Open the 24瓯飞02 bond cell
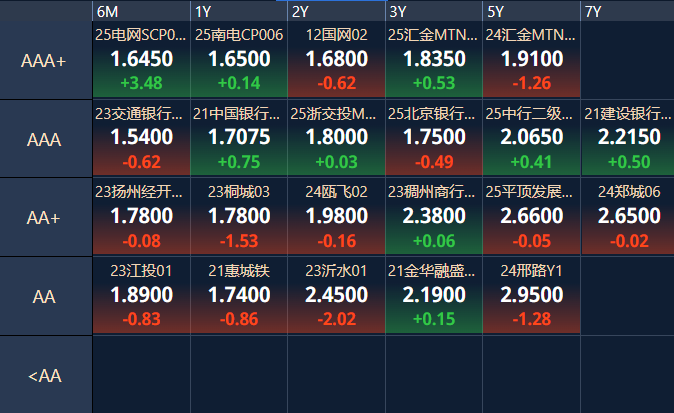This screenshot has height=413, width=674. point(337,218)
